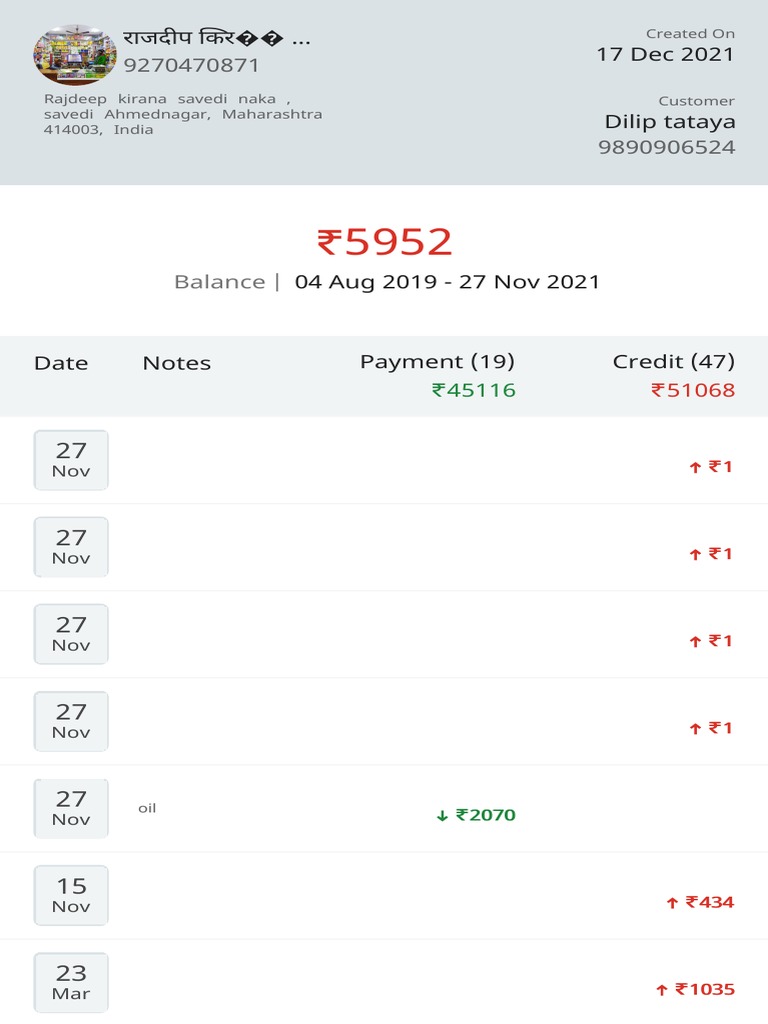Click the Notes column header

pyautogui.click(x=177, y=363)
